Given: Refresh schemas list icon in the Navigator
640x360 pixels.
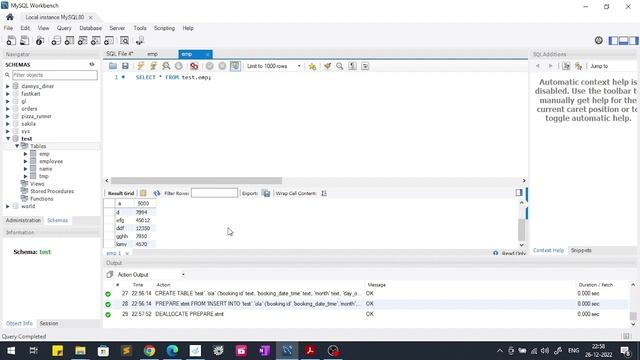Looking at the screenshot, I should tap(92, 64).
